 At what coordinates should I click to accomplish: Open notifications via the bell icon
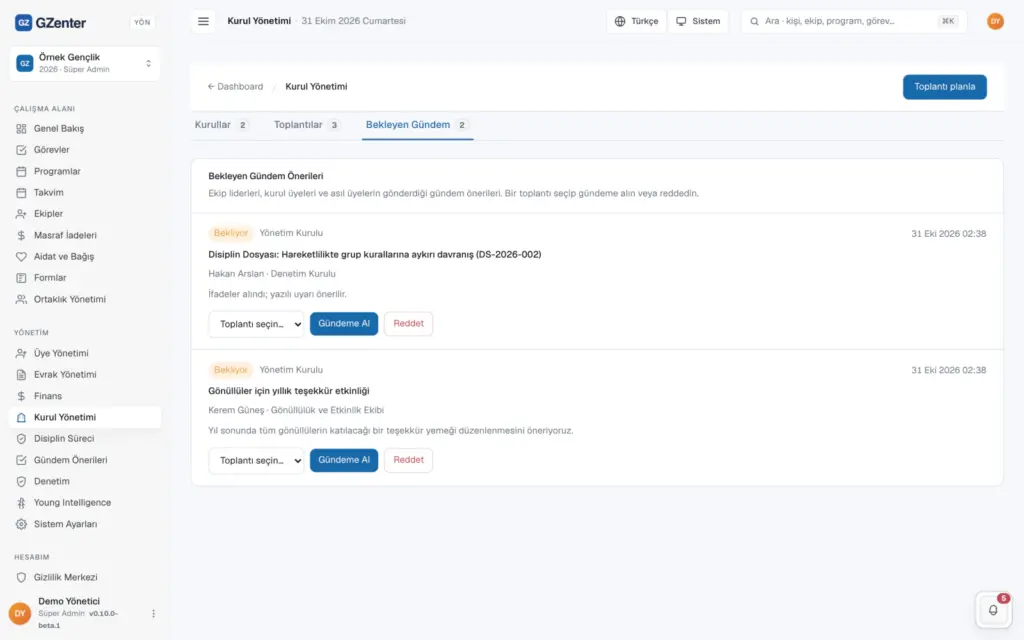pos(993,609)
